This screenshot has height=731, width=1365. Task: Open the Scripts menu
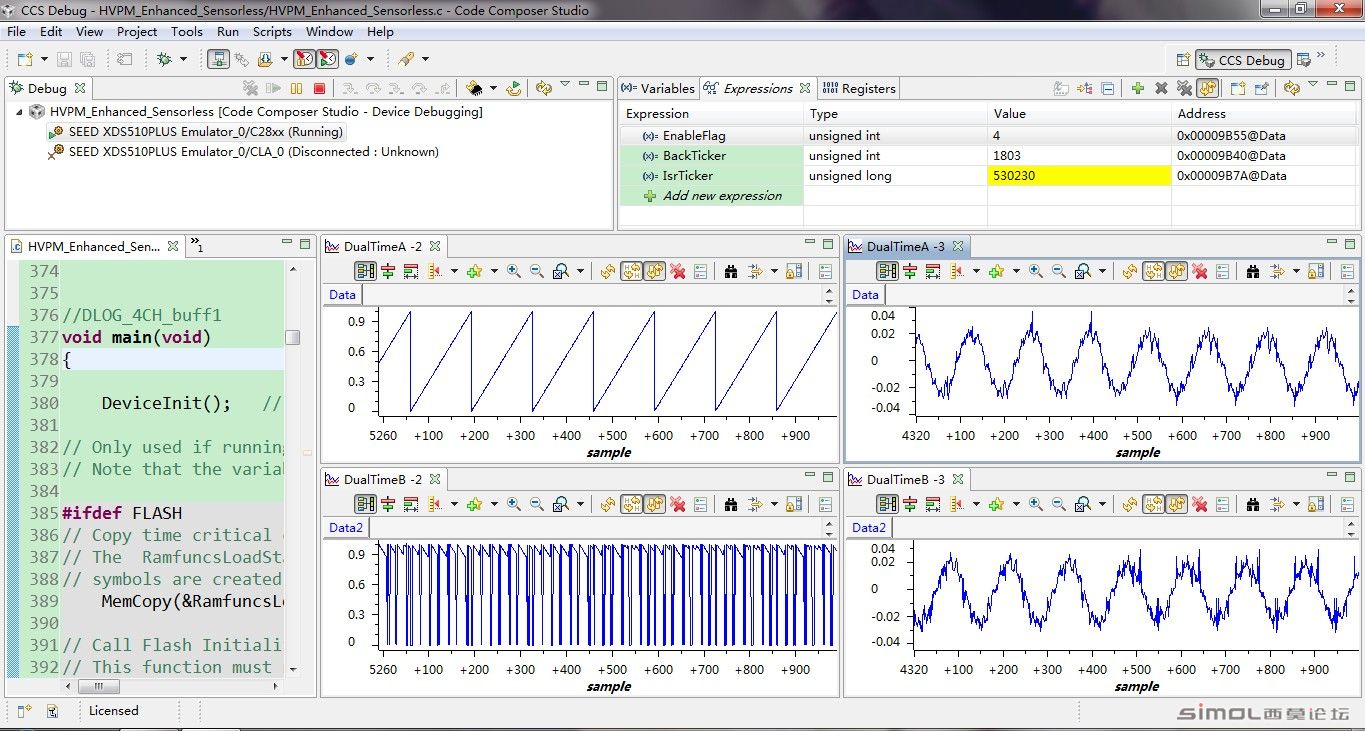pyautogui.click(x=272, y=31)
